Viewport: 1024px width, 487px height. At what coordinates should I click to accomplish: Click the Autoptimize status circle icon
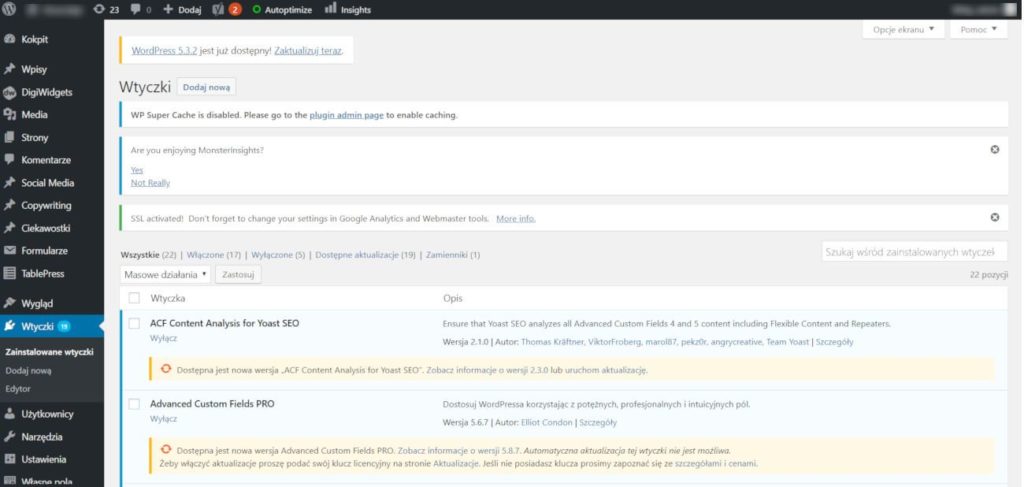pyautogui.click(x=257, y=10)
